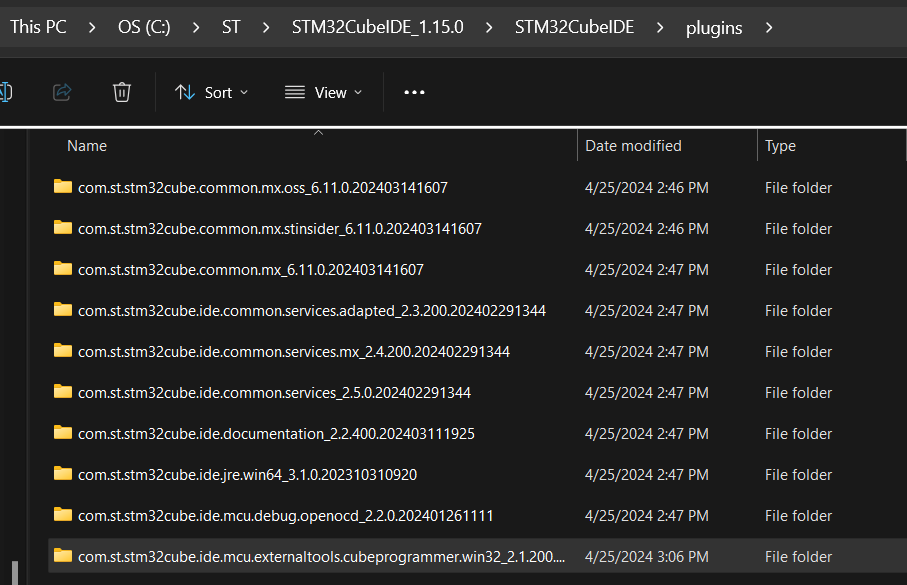Click folder icon of mcu.debug.openocd folder
The image size is (907, 585).
(62, 515)
